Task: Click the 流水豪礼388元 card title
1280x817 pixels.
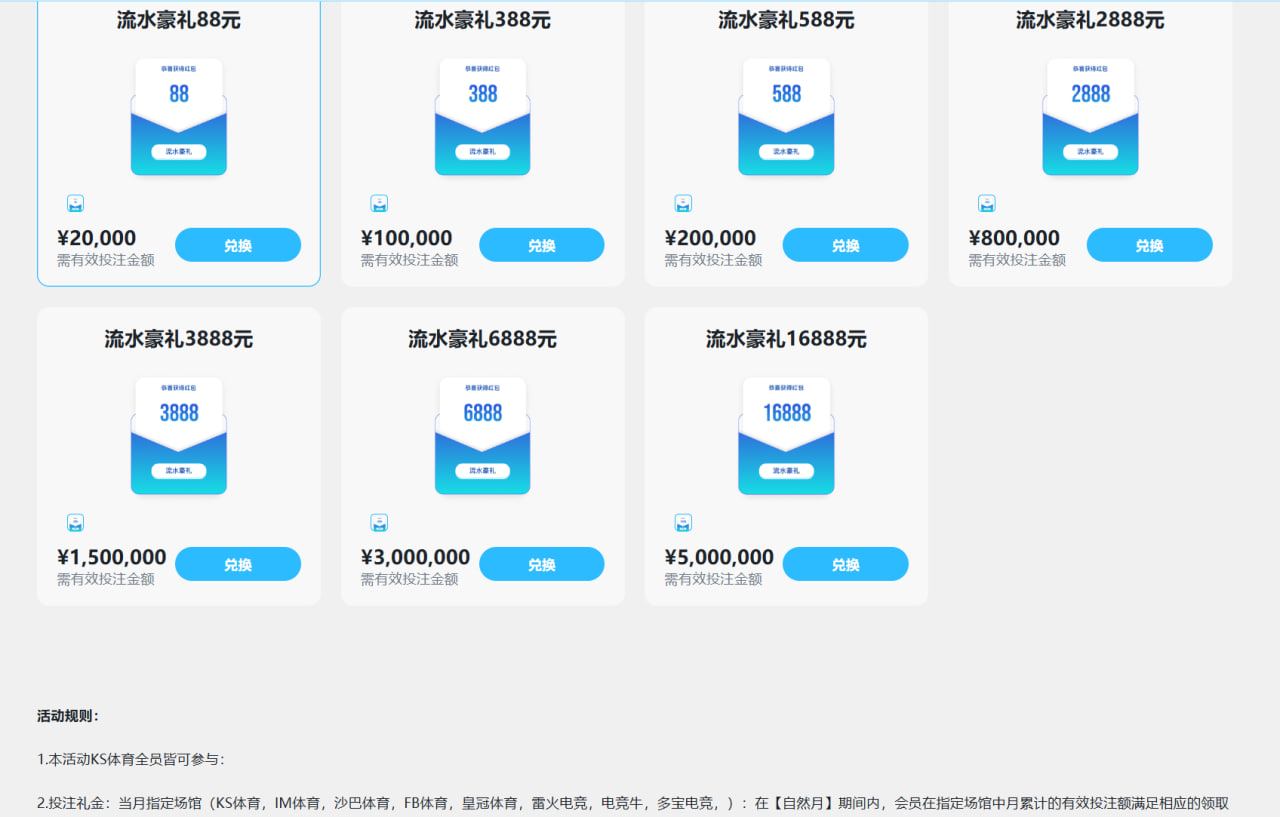Action: pyautogui.click(x=483, y=20)
